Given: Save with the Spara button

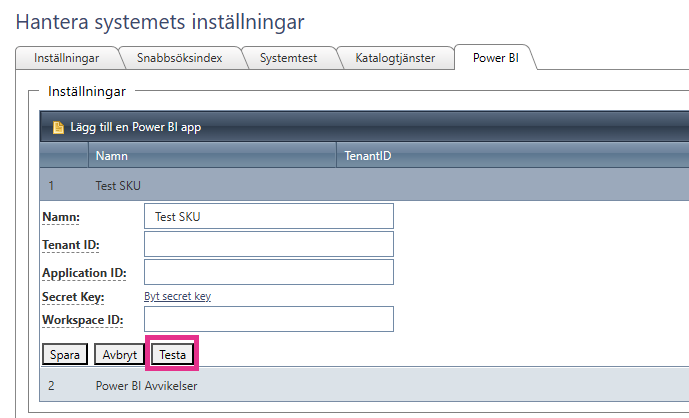Looking at the screenshot, I should pos(65,354).
